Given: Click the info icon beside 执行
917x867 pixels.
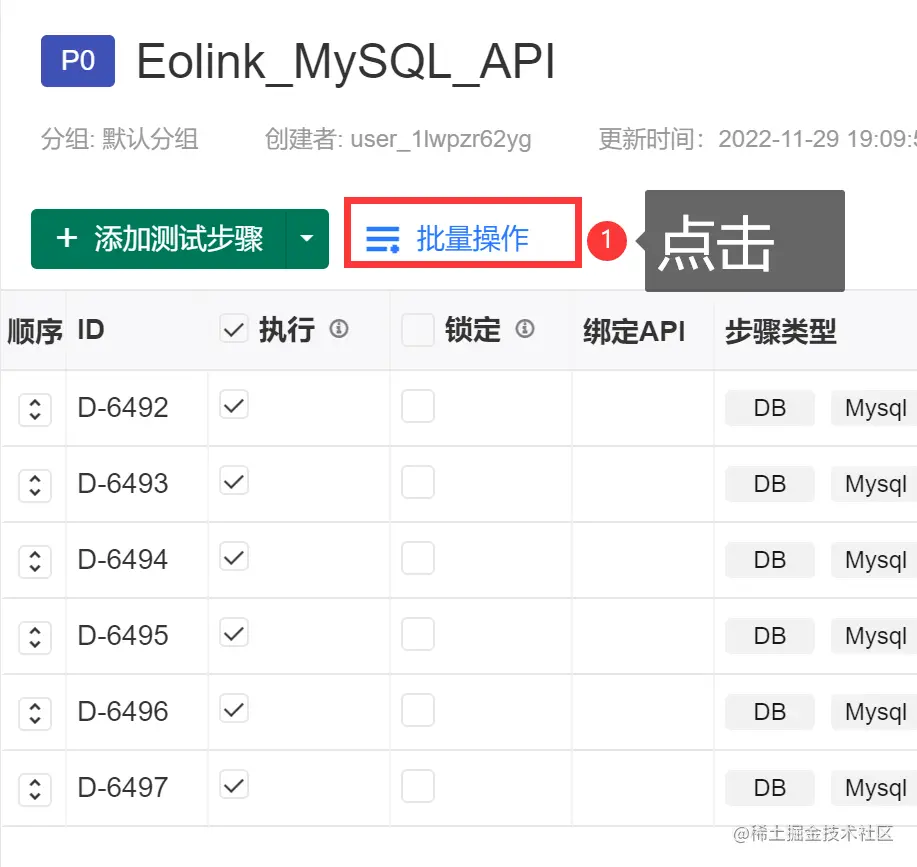Looking at the screenshot, I should [x=339, y=329].
